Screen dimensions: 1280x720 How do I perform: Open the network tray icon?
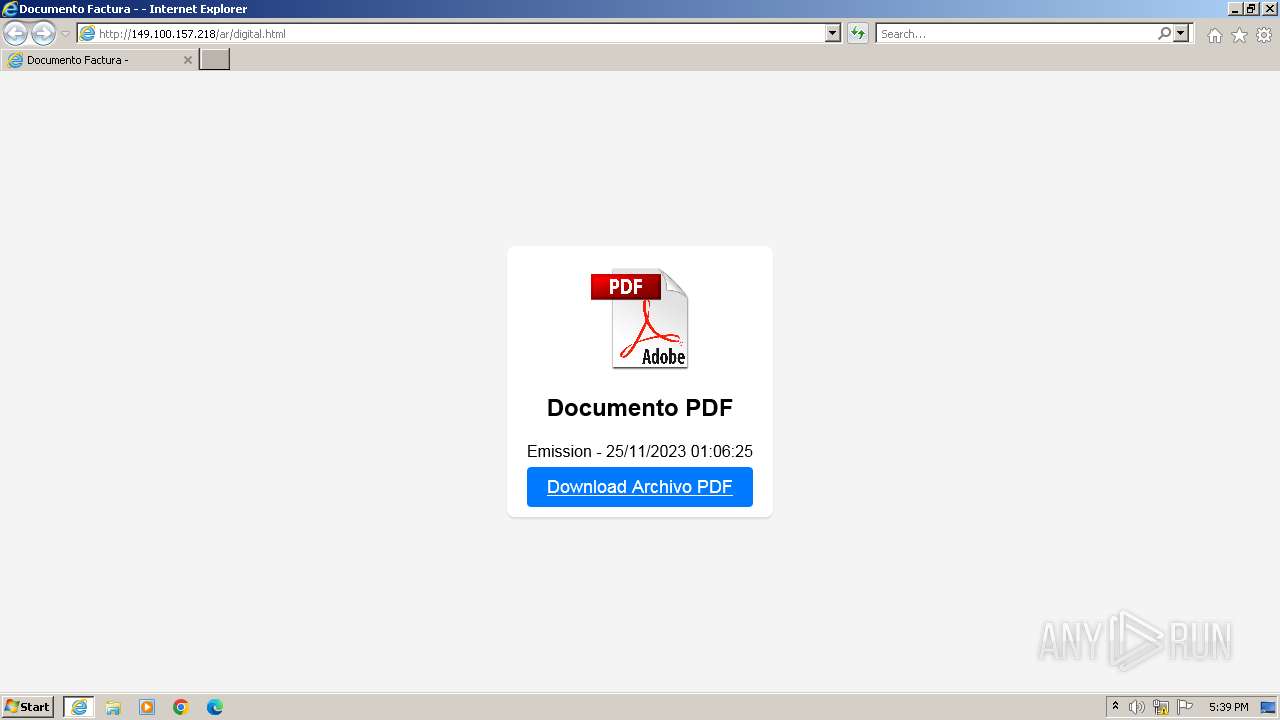1161,707
